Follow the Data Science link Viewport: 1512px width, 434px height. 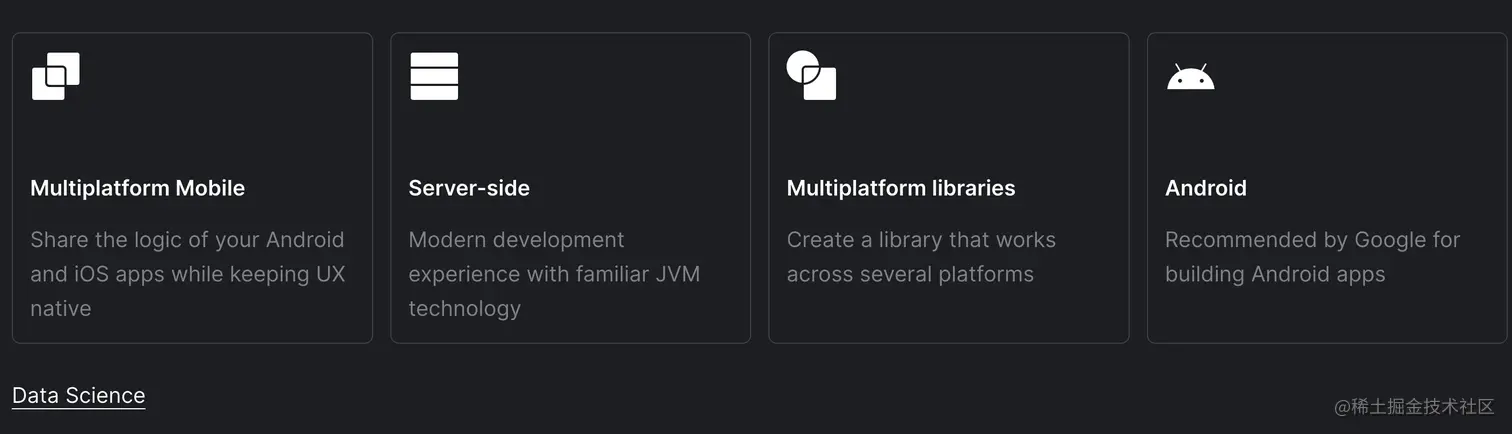pyautogui.click(x=79, y=396)
